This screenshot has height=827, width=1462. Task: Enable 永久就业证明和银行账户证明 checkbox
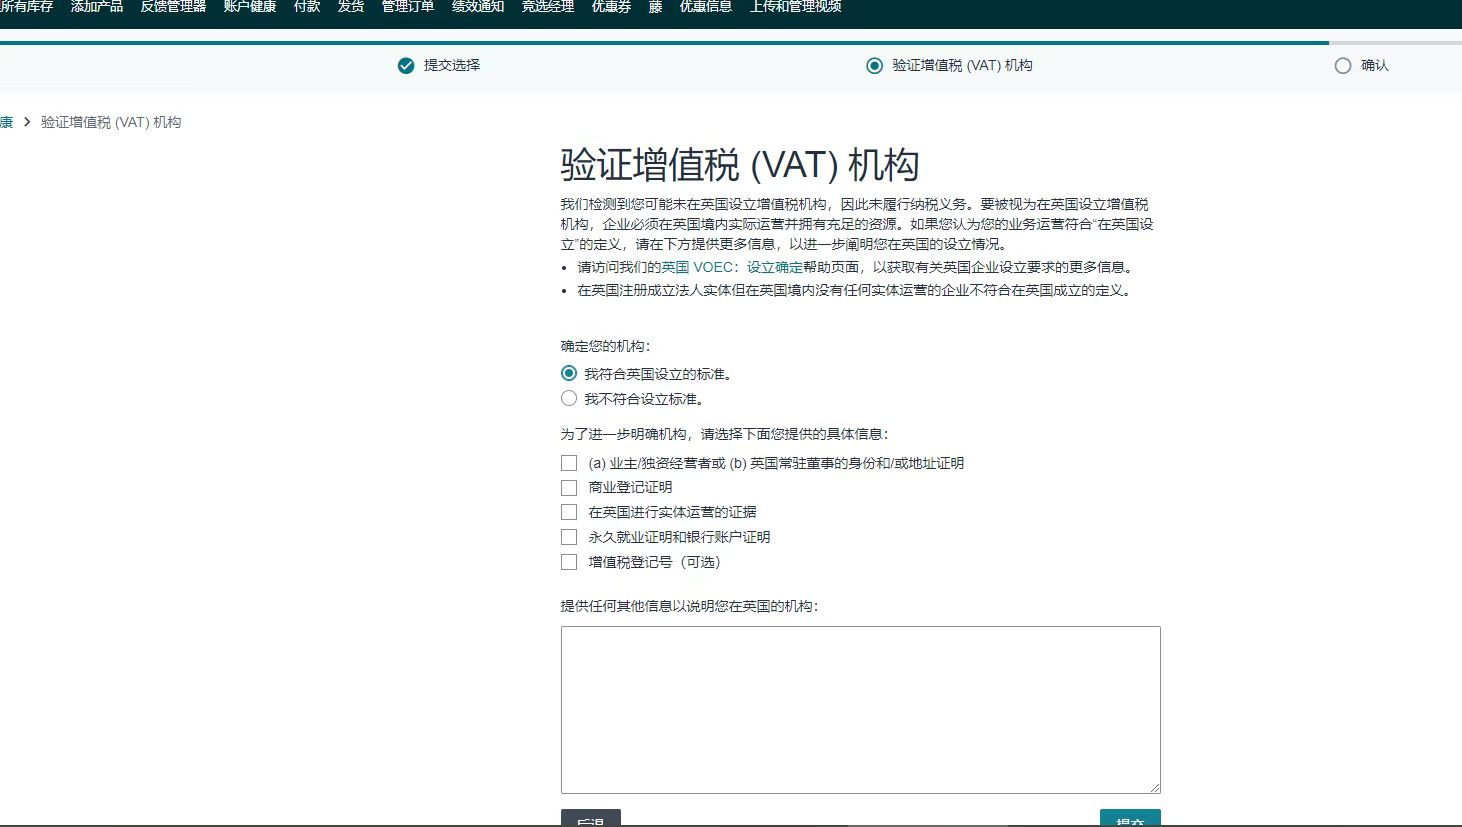569,537
